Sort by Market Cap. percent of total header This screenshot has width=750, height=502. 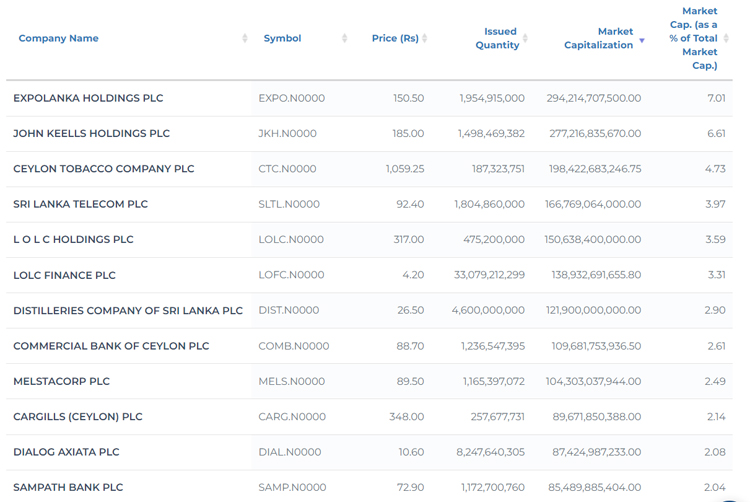(694, 38)
